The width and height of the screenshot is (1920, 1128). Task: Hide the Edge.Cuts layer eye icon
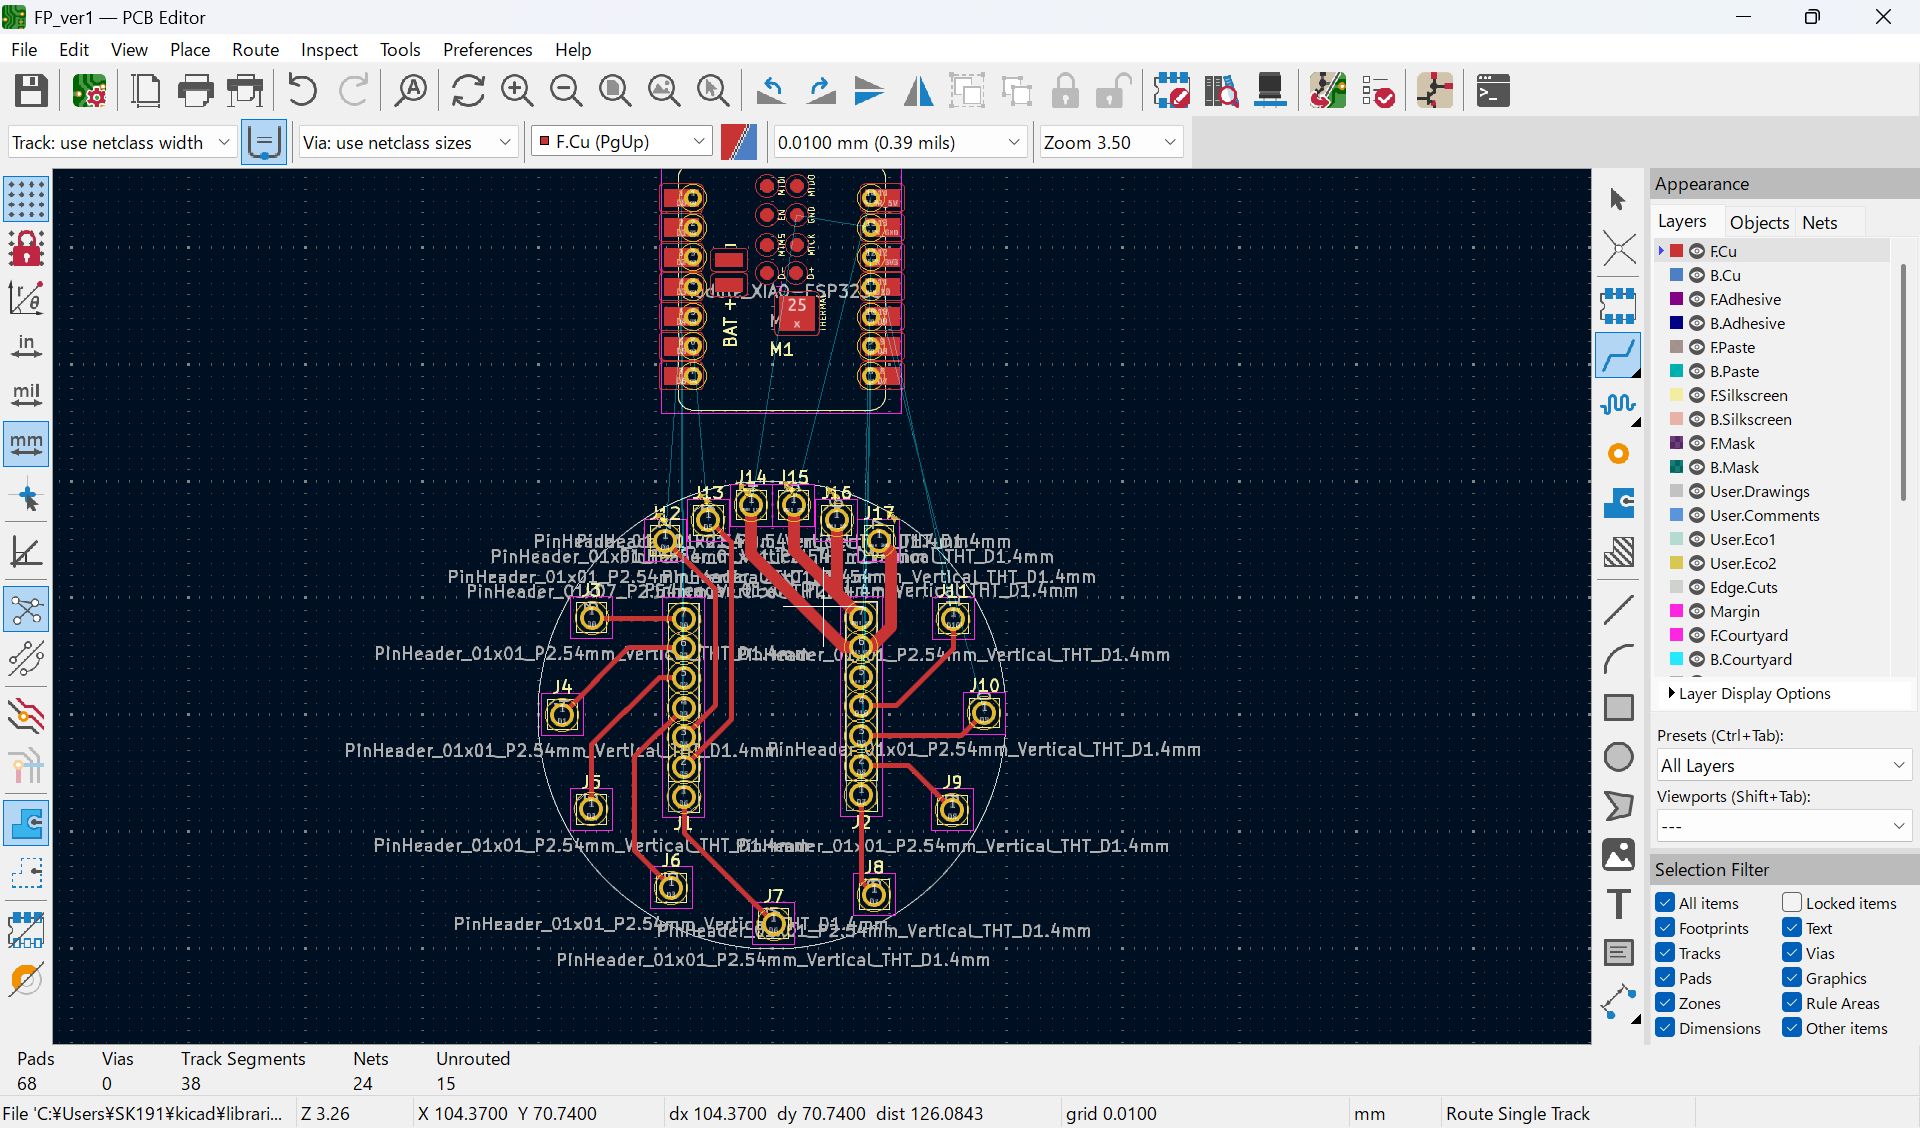(x=1697, y=587)
